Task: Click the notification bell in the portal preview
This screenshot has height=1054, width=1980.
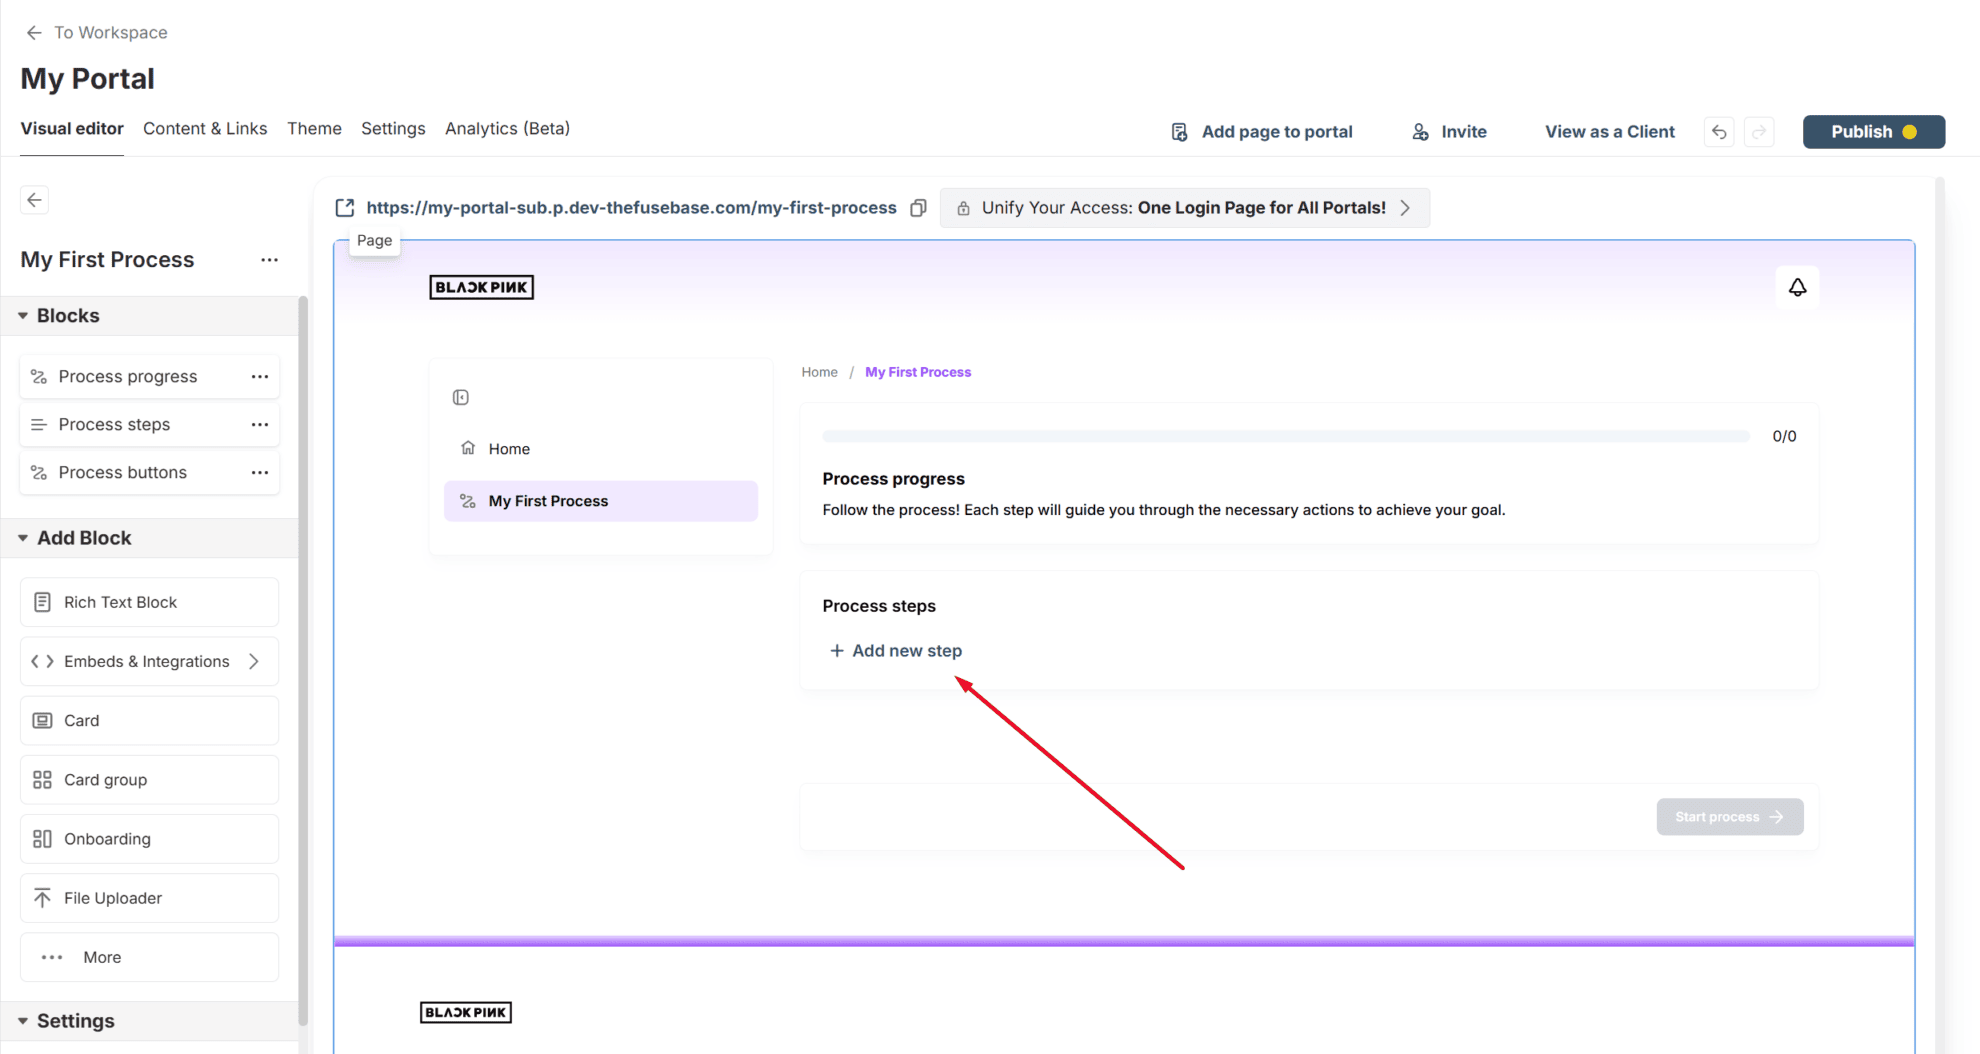Action: tap(1797, 287)
